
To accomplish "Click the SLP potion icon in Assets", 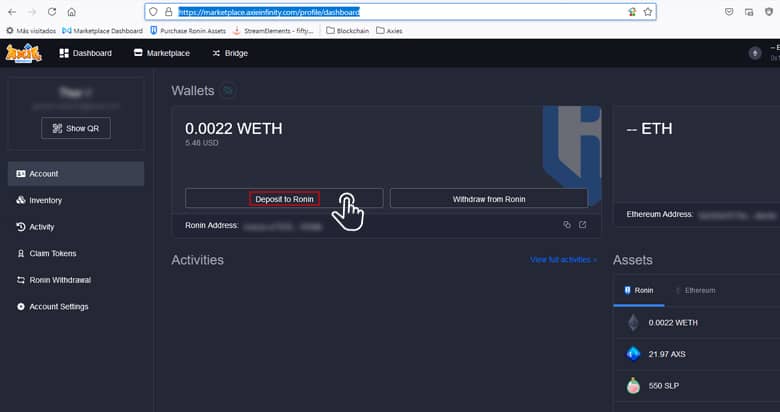I will point(633,386).
